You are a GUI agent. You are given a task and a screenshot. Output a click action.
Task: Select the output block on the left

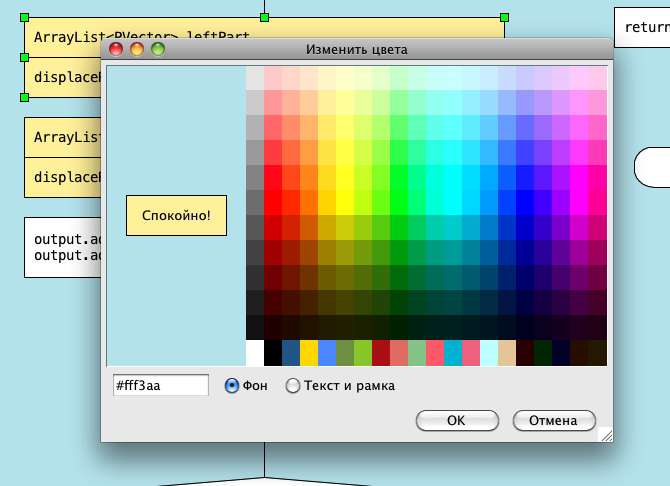[x=62, y=247]
